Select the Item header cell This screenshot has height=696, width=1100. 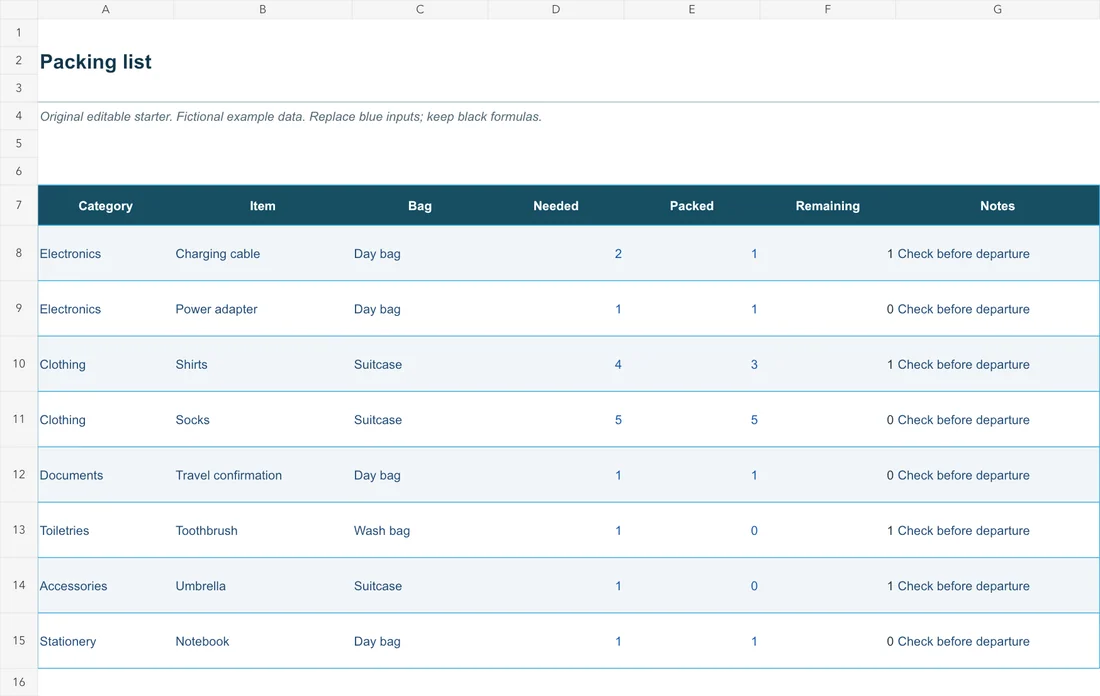tap(262, 206)
